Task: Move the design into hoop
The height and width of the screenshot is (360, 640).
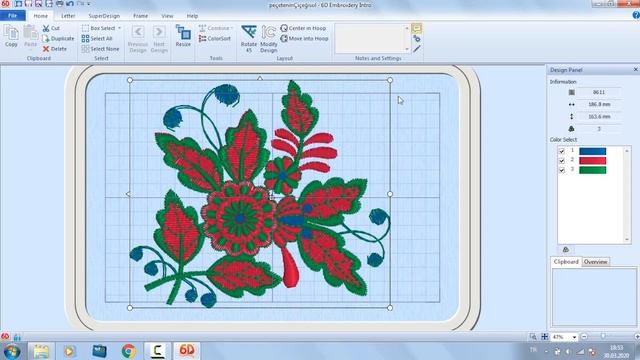Action: (304, 38)
